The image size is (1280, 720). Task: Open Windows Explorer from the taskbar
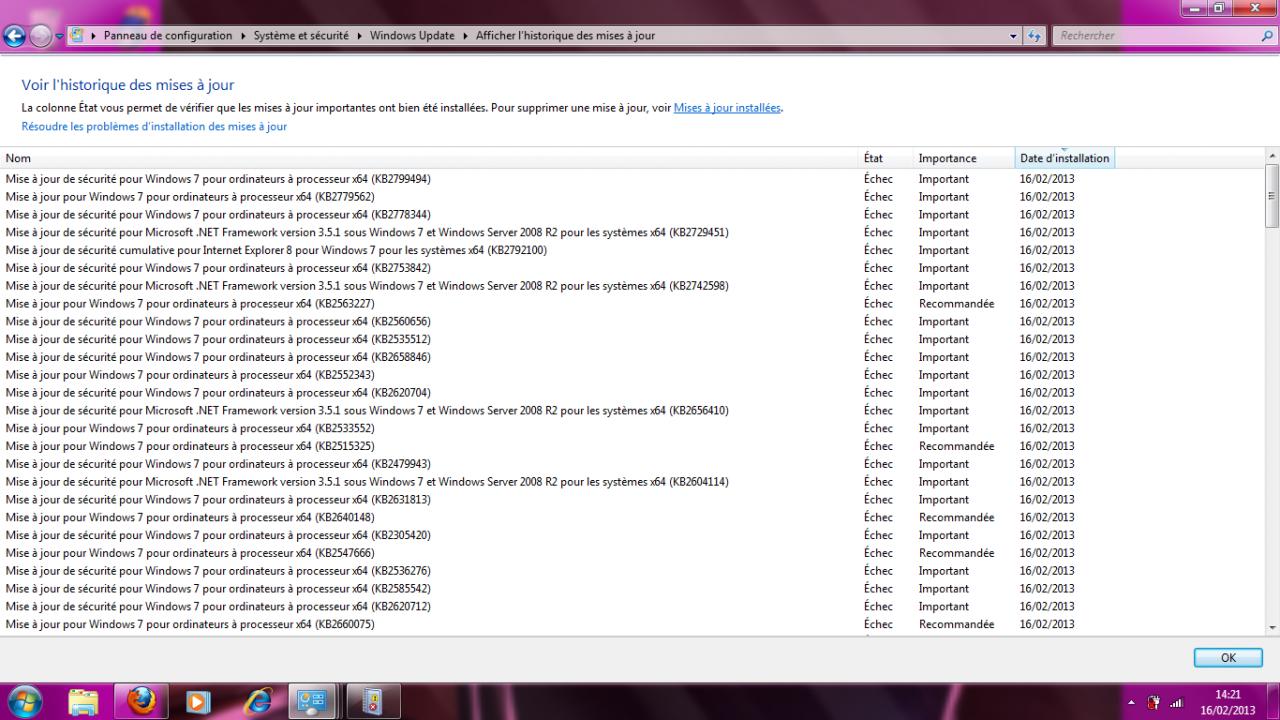(x=84, y=702)
